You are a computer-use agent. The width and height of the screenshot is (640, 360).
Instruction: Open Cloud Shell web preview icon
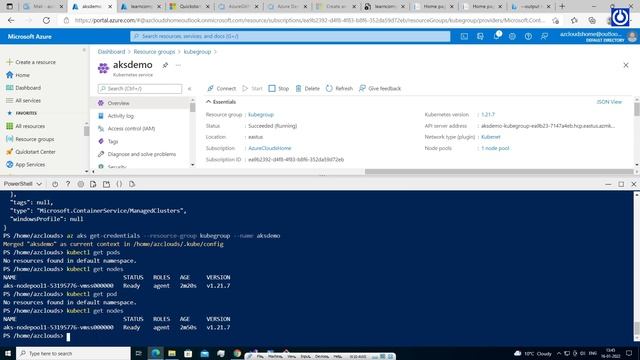(132, 184)
